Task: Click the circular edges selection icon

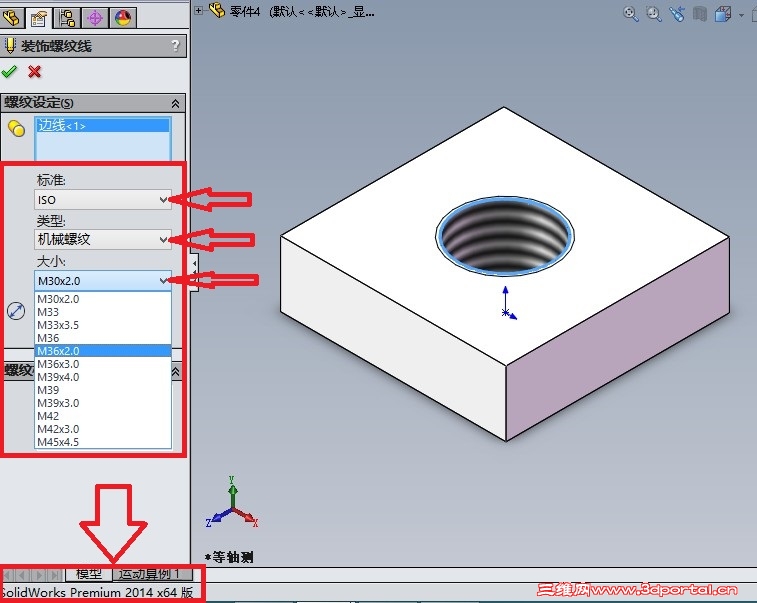Action: click(x=16, y=128)
